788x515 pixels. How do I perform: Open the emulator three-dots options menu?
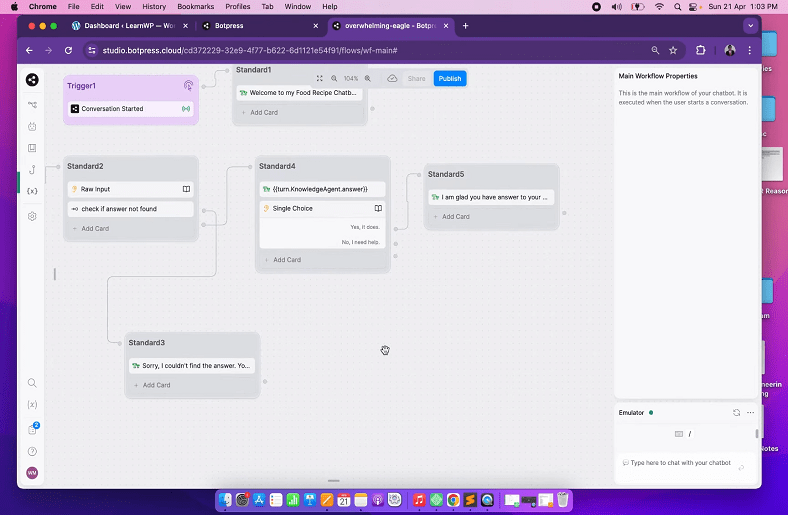750,413
